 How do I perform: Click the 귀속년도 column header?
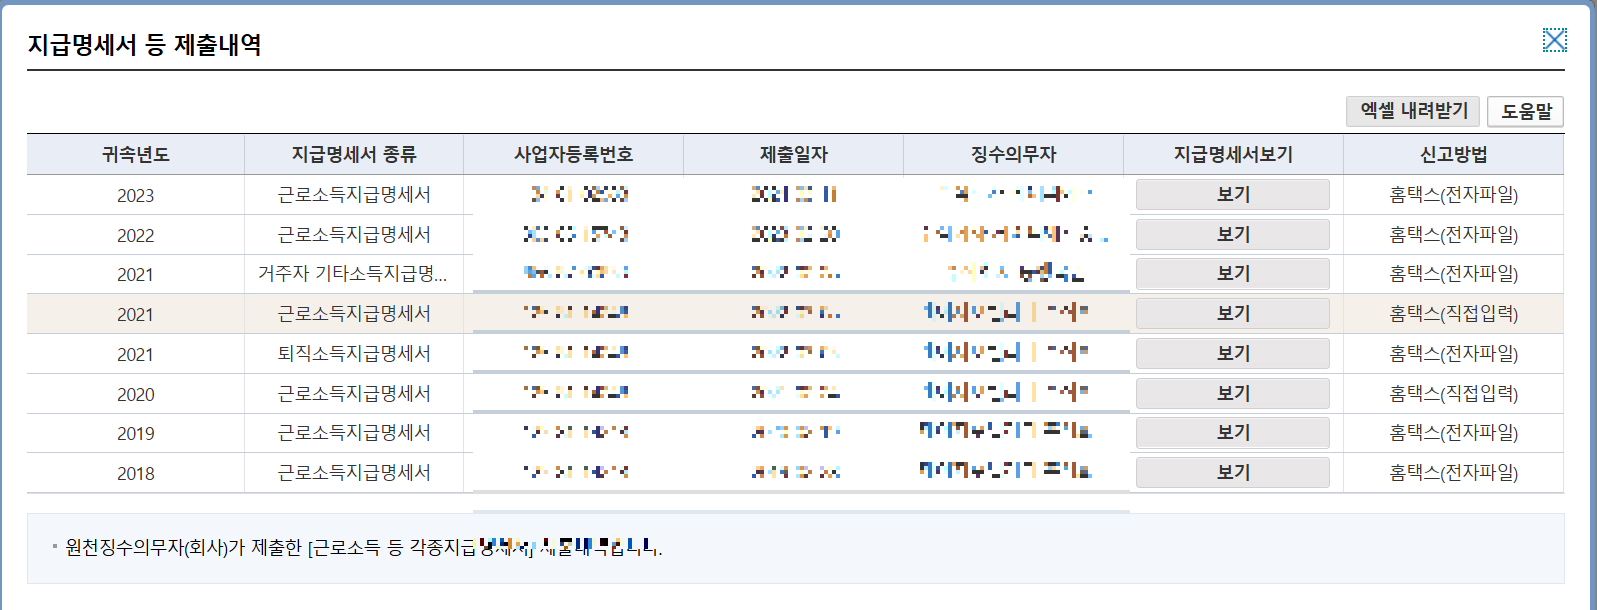[x=136, y=155]
